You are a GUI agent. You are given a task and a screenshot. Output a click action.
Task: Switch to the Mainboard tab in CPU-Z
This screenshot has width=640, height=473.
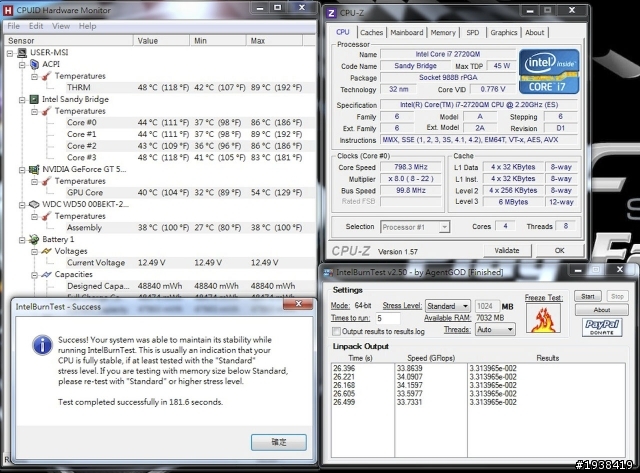coord(407,33)
